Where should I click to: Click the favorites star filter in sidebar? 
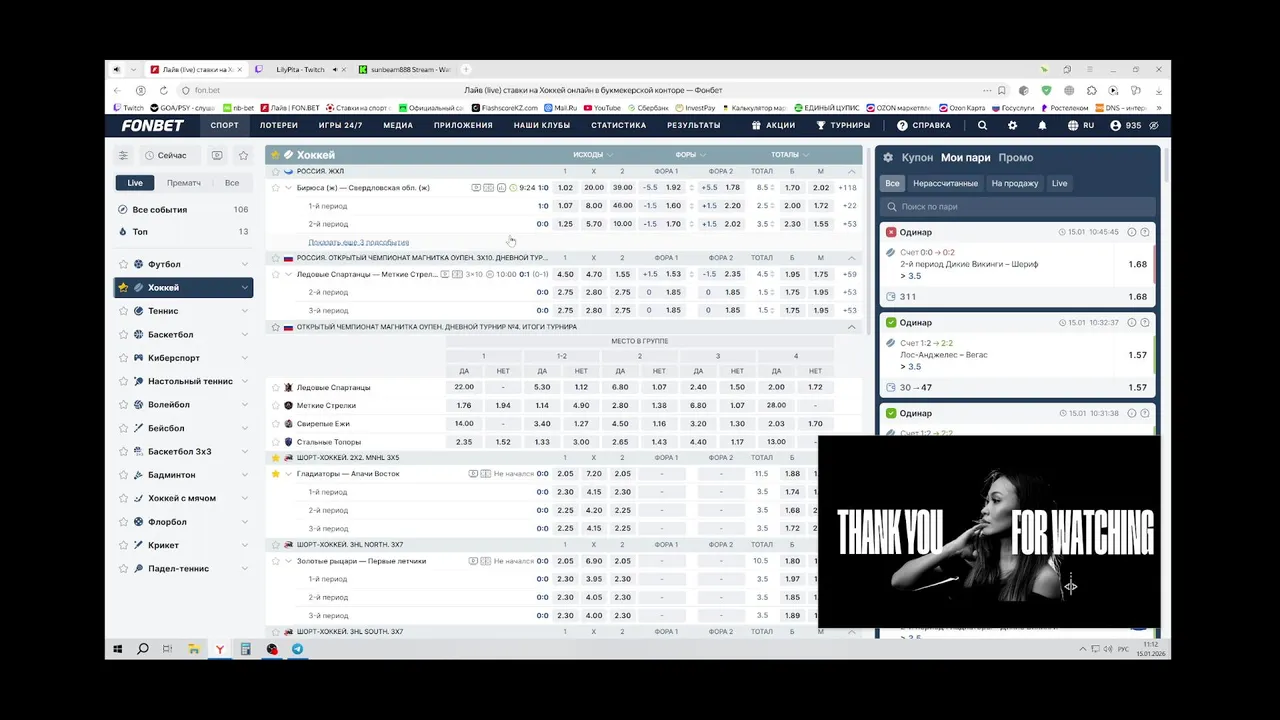coord(243,155)
